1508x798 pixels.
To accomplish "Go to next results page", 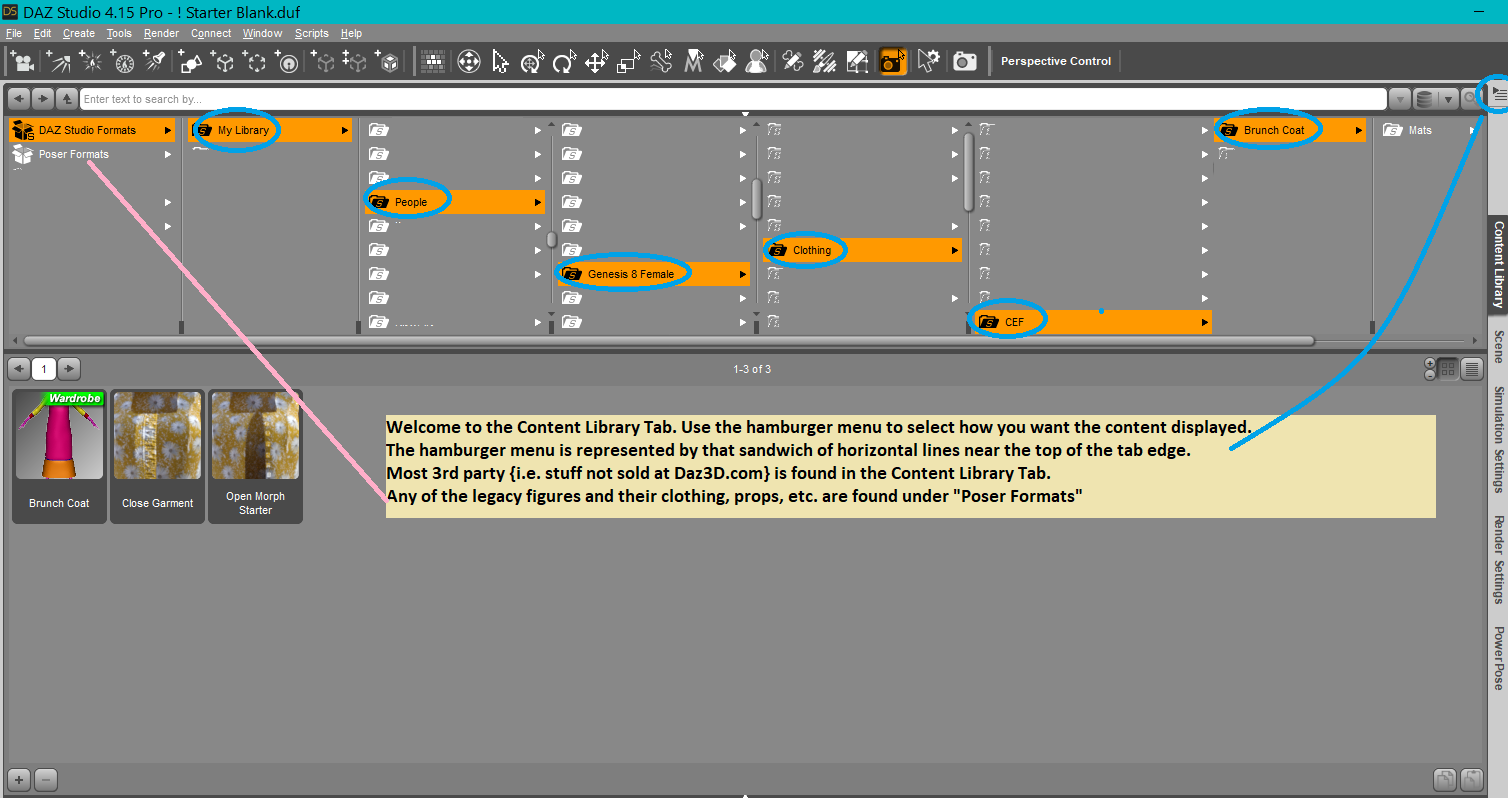I will pyautogui.click(x=69, y=369).
